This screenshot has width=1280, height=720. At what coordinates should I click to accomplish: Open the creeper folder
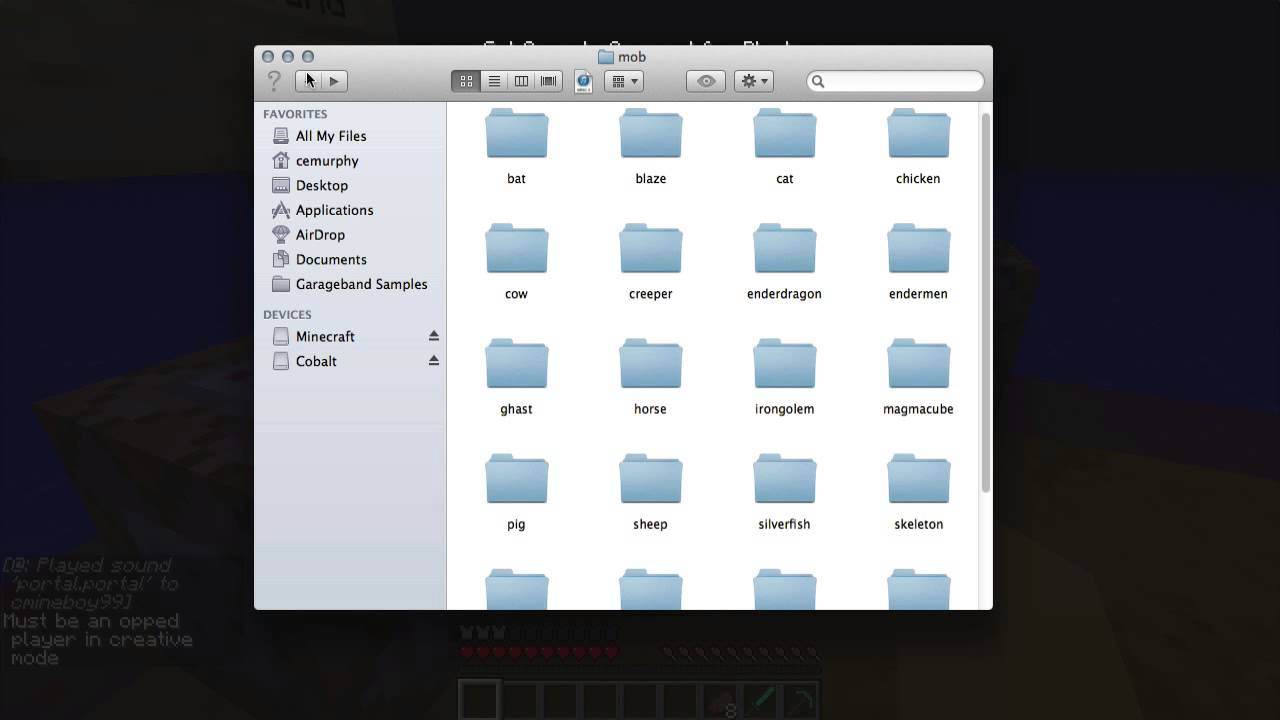pyautogui.click(x=650, y=249)
